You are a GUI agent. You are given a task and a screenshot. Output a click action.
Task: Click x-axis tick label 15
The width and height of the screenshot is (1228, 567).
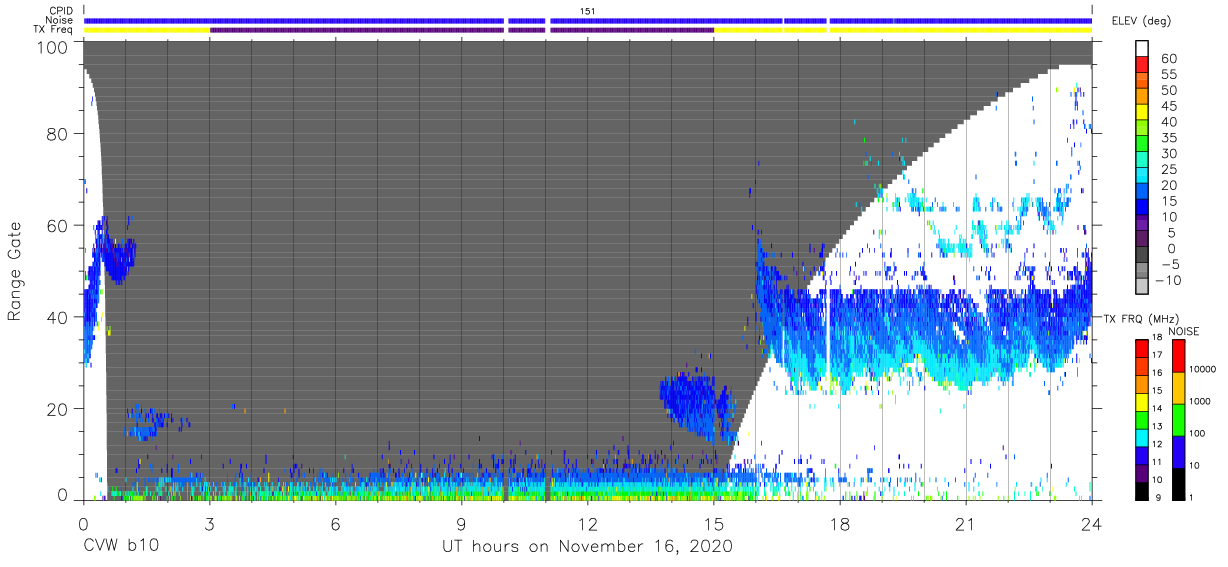tap(714, 523)
